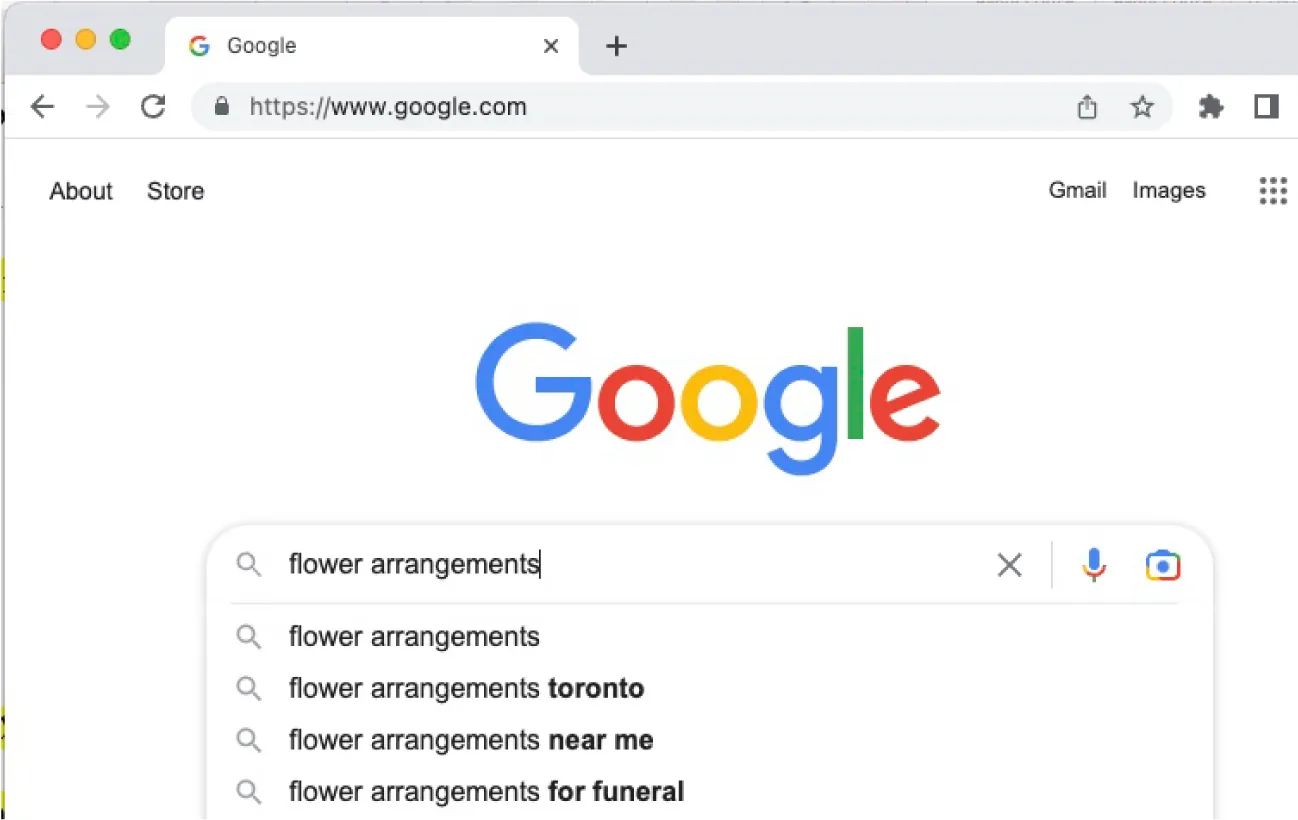Navigate back with the back arrow
The image size is (1298, 820).
[42, 107]
